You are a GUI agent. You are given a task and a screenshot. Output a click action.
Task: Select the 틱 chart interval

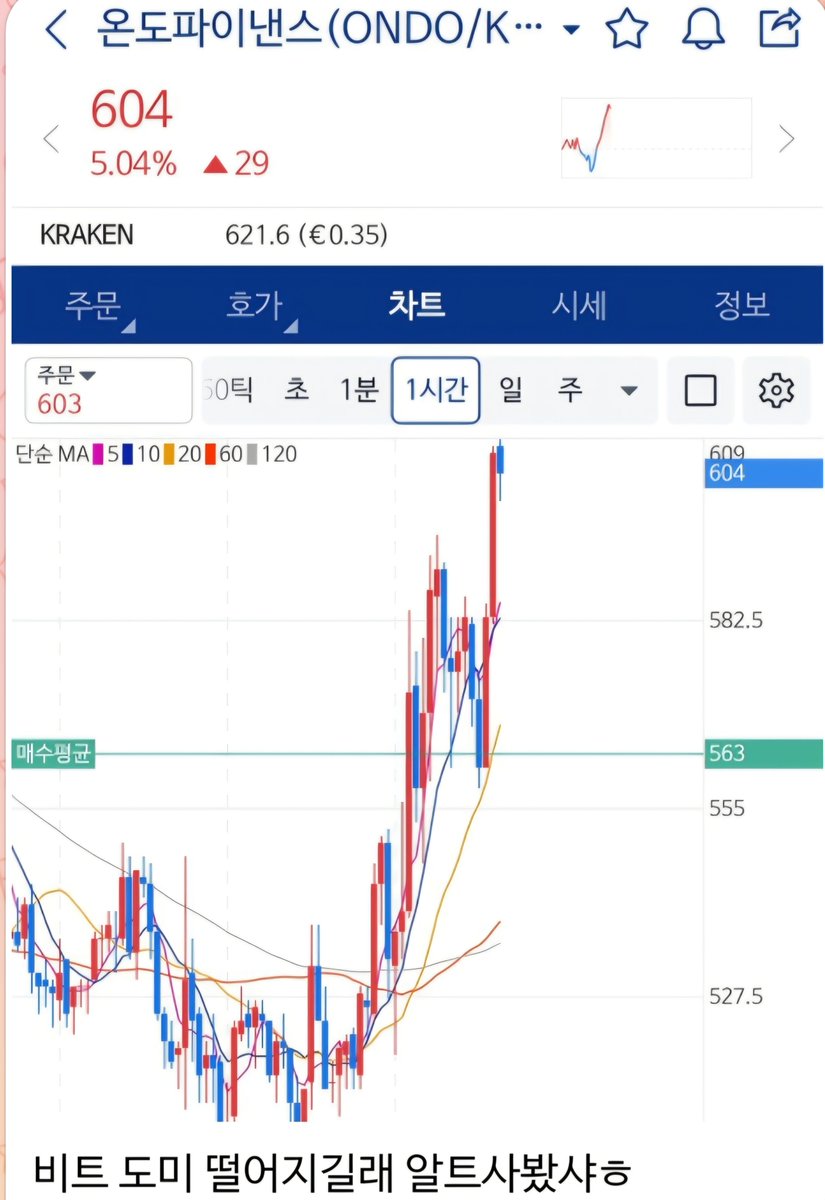point(229,390)
